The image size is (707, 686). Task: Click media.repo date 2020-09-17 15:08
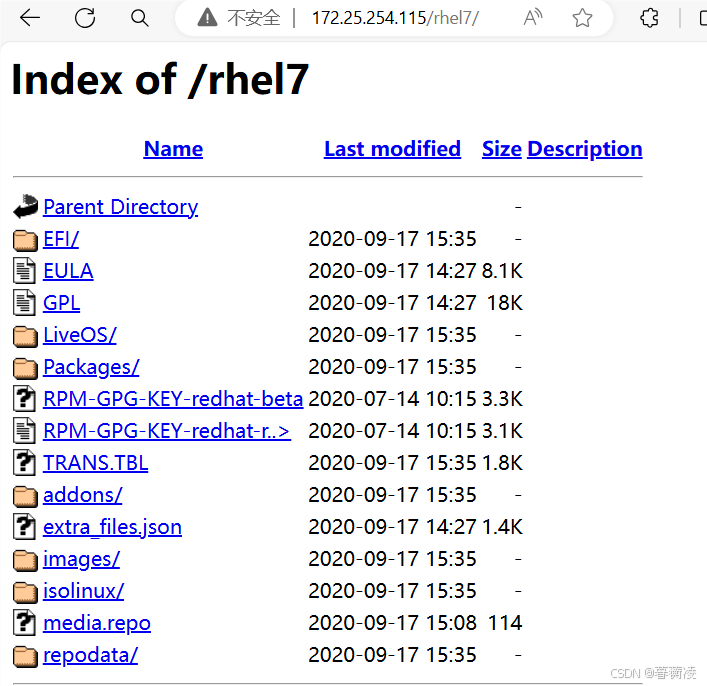[392, 623]
